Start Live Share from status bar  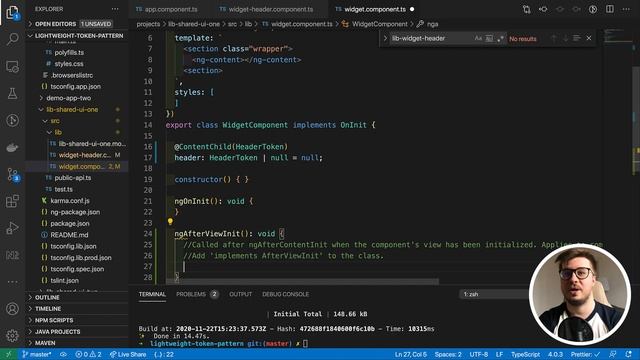pyautogui.click(x=128, y=354)
